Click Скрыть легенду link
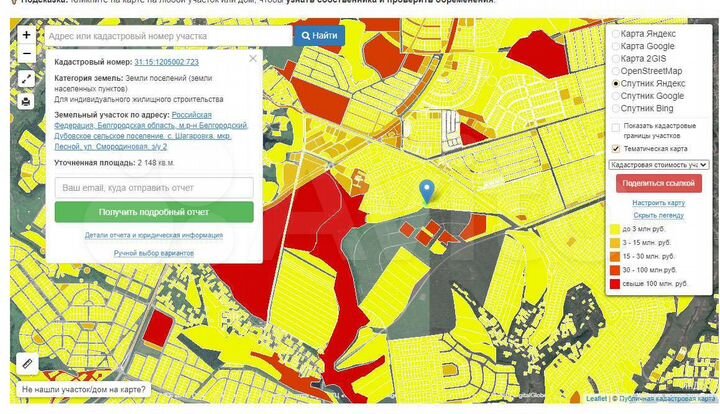 tap(658, 215)
